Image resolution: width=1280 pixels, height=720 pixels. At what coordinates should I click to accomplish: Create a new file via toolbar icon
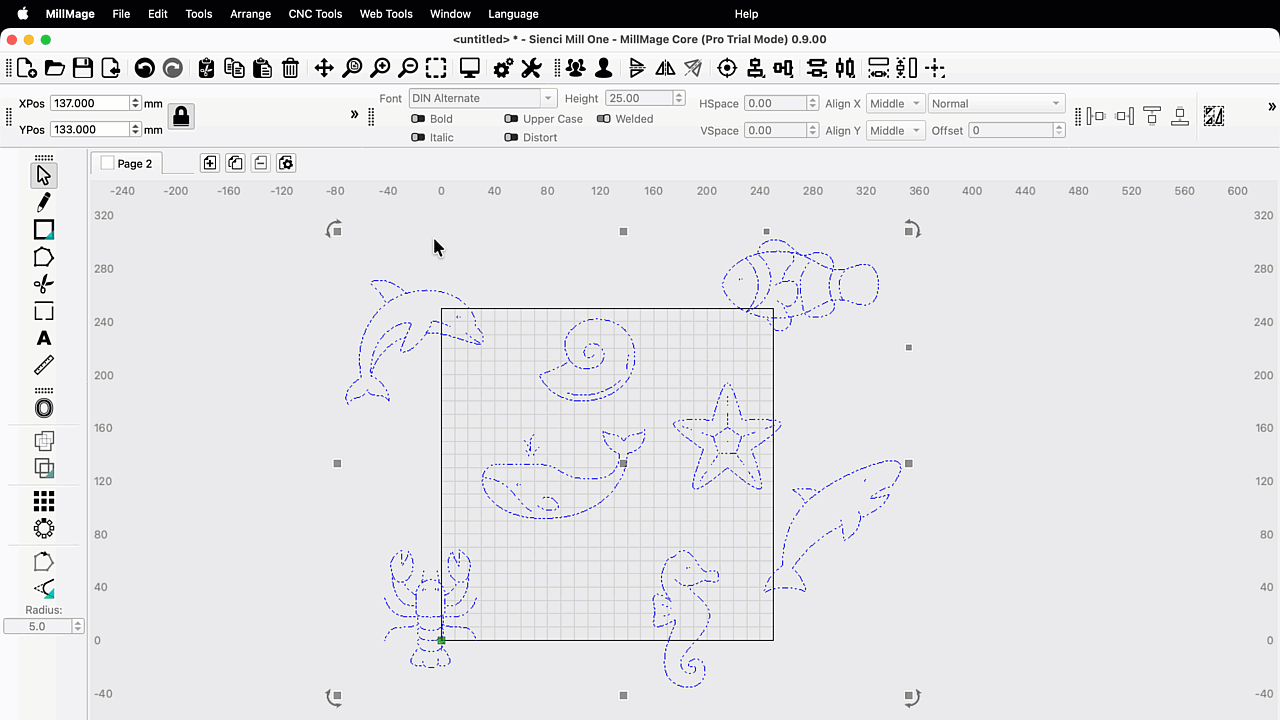(28, 68)
